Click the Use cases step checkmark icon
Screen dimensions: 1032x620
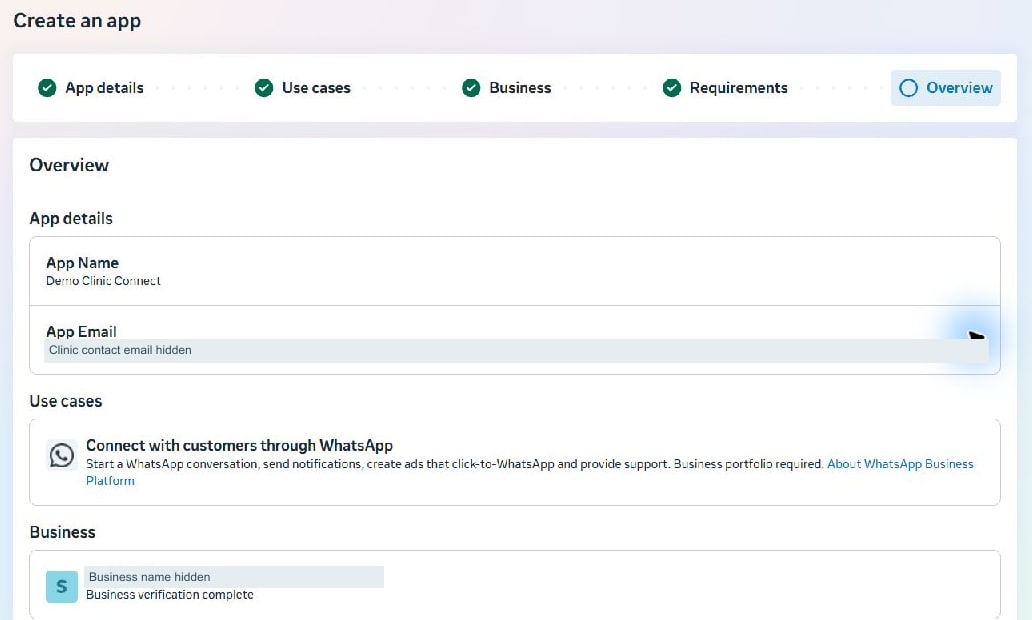coord(264,88)
